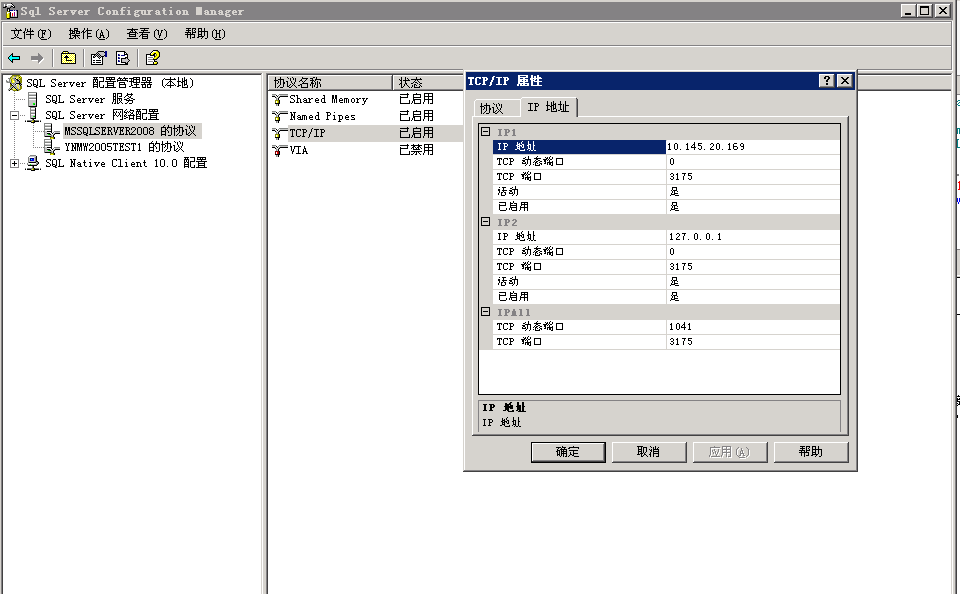Click the TCP/IP protocol icon in list
Image resolution: width=960 pixels, height=594 pixels.
(280, 133)
